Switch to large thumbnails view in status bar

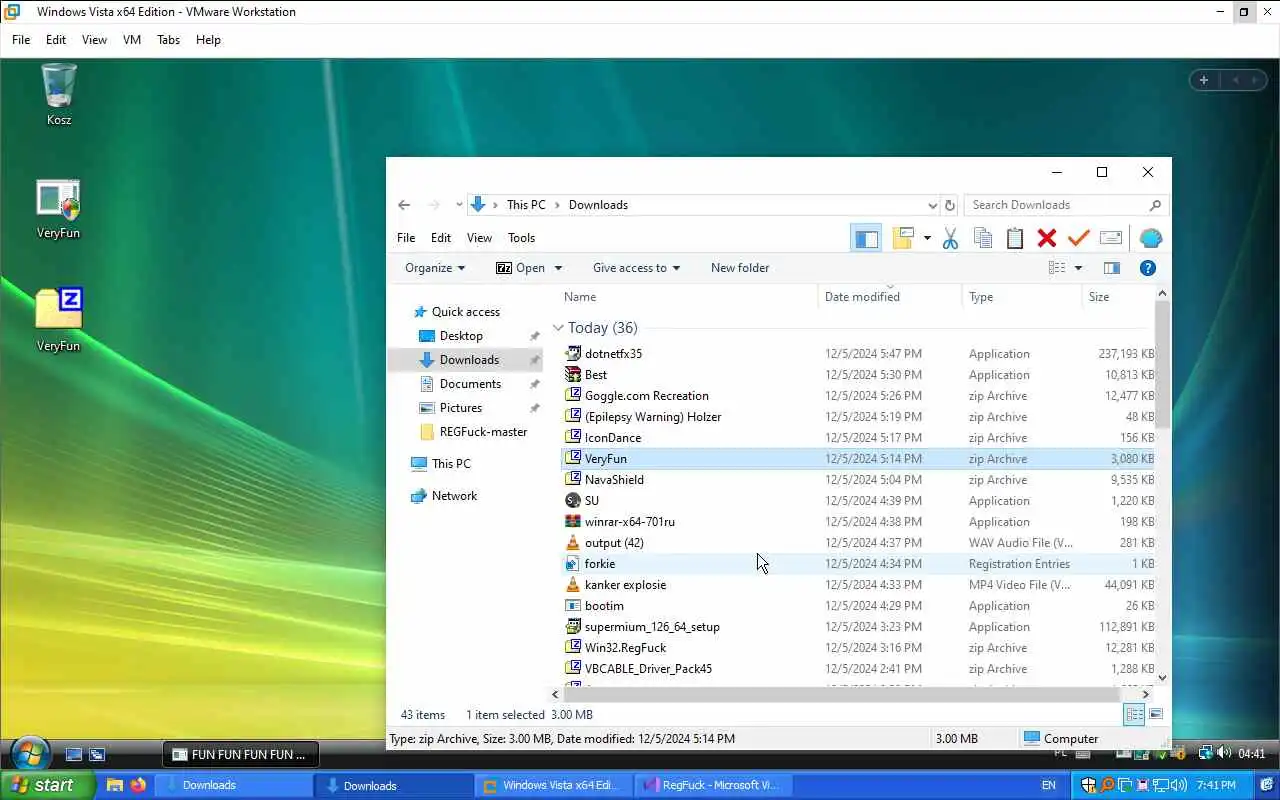(x=1156, y=714)
